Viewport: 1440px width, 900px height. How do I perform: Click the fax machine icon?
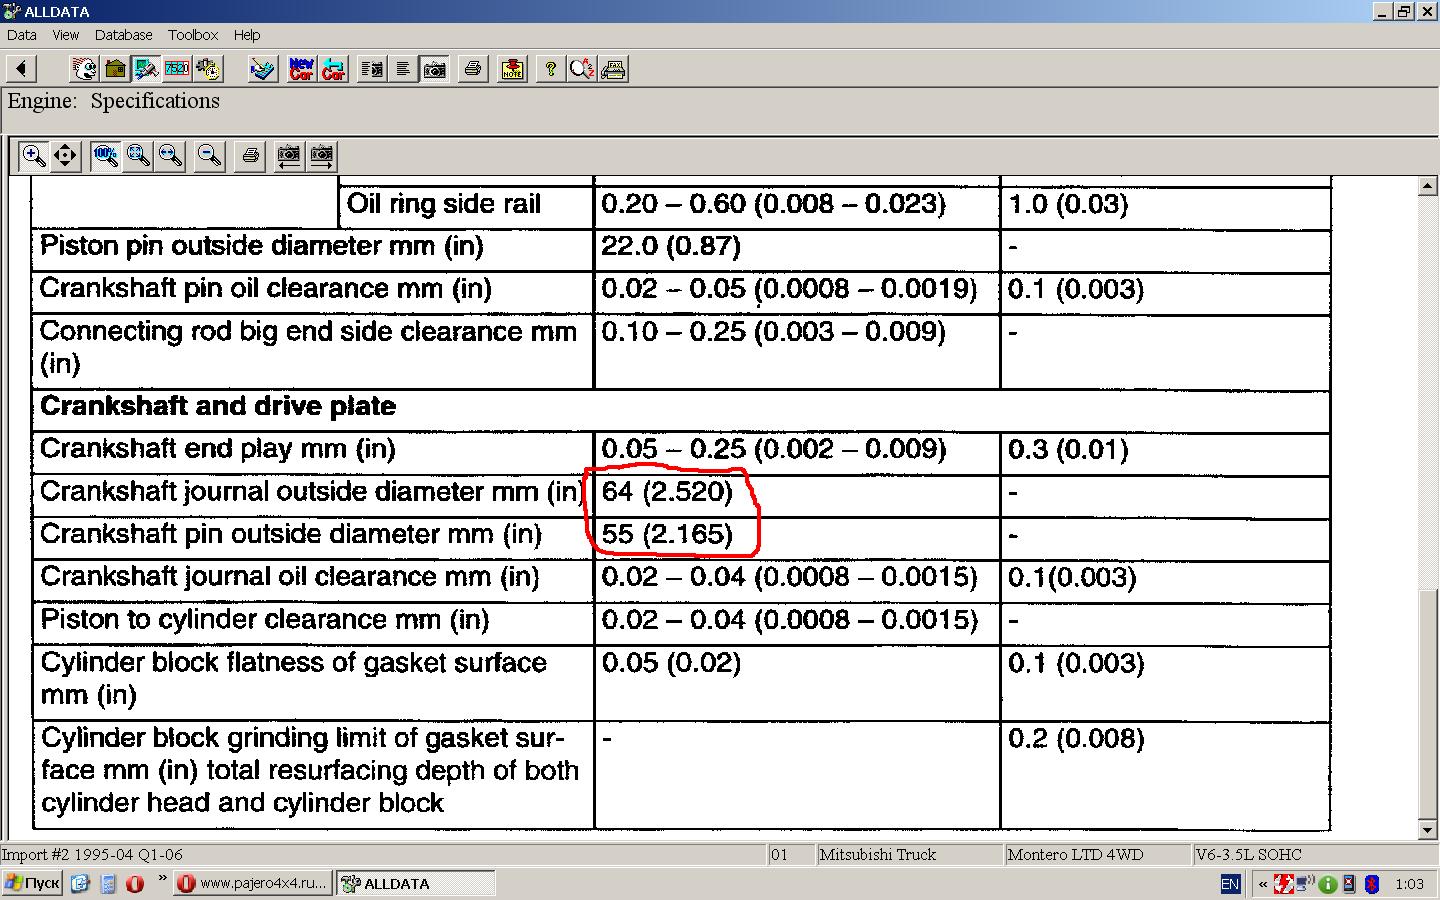click(614, 69)
